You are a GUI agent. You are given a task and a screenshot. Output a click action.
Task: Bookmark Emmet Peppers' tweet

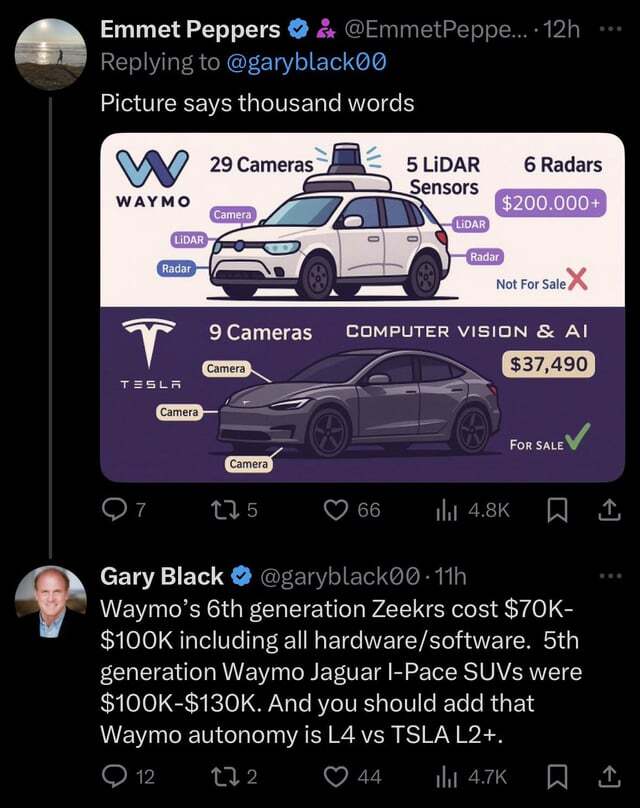[x=557, y=510]
